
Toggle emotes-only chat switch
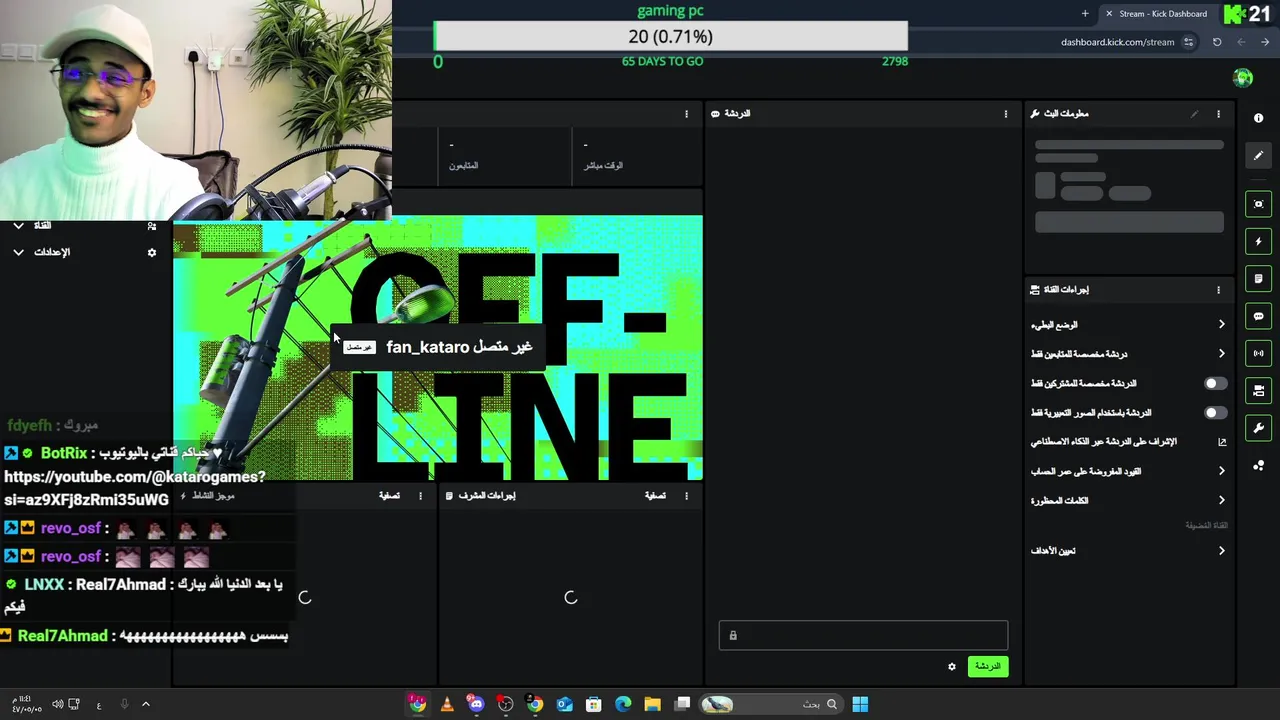pyautogui.click(x=1215, y=412)
